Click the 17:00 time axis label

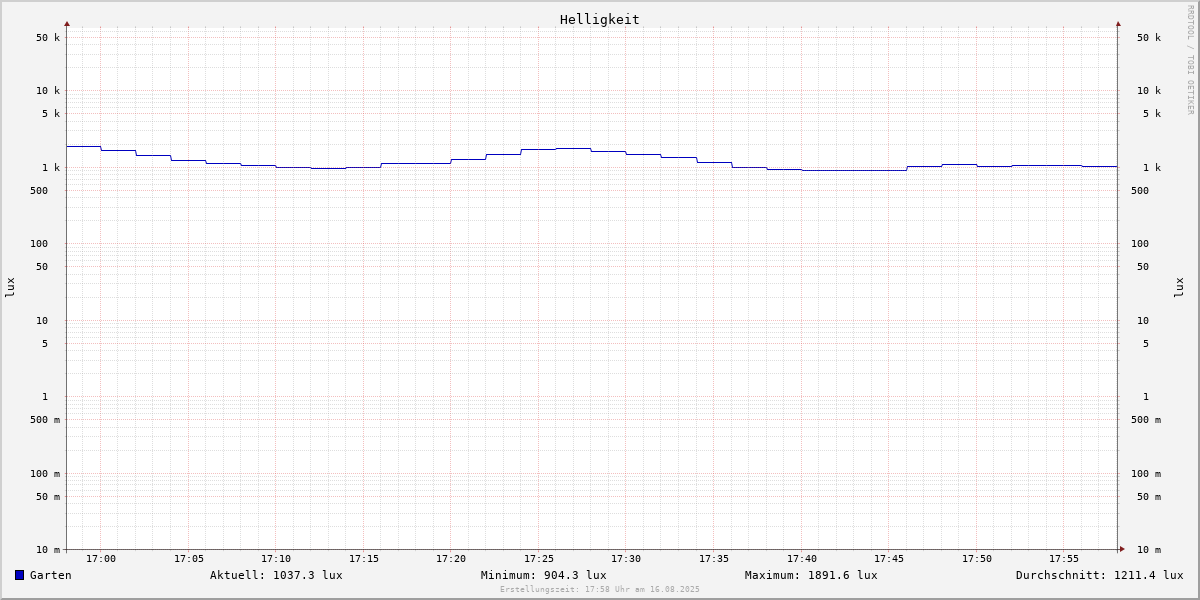pos(101,559)
